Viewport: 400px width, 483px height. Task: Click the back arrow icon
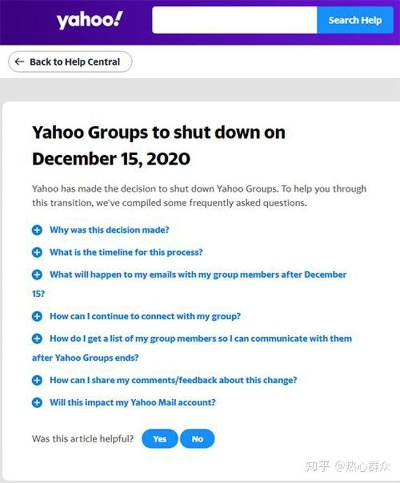(20, 62)
